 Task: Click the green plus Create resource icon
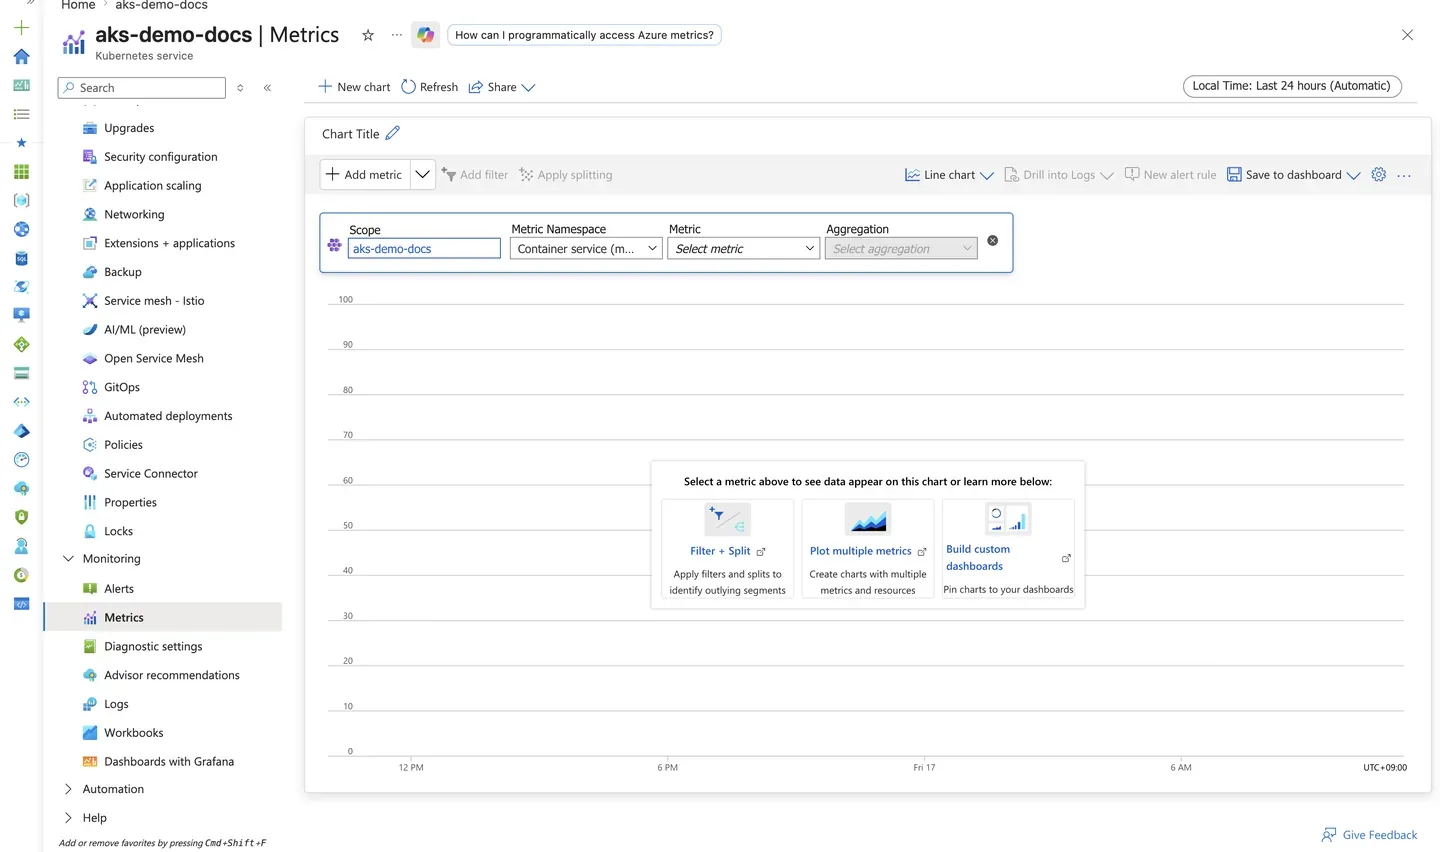click(21, 28)
